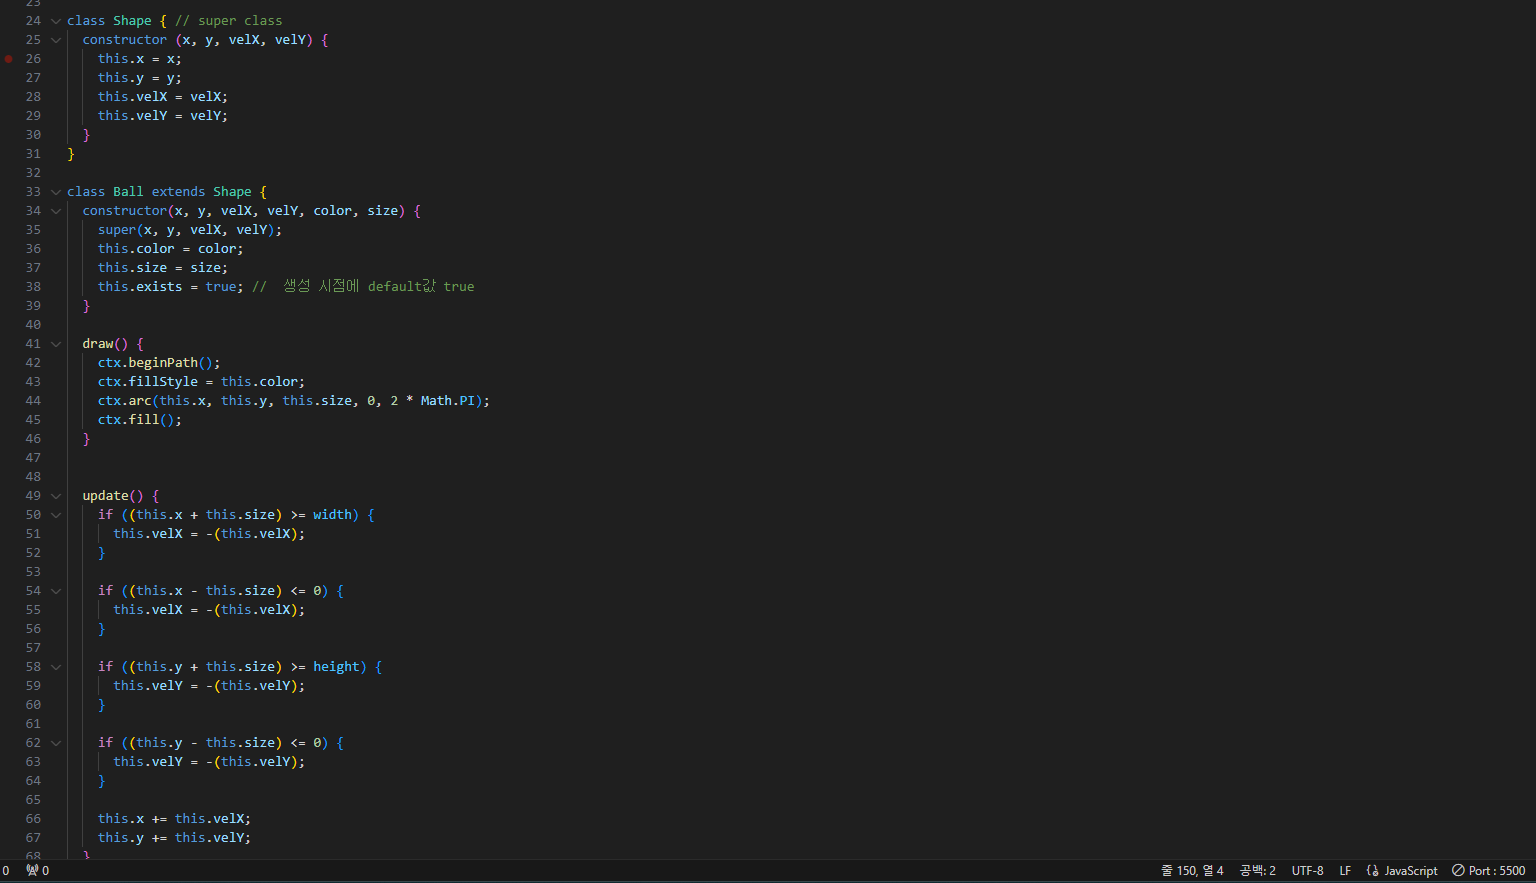Click the Korean comment 'default값 true'
Viewport: 1536px width, 883px height.
click(x=421, y=287)
